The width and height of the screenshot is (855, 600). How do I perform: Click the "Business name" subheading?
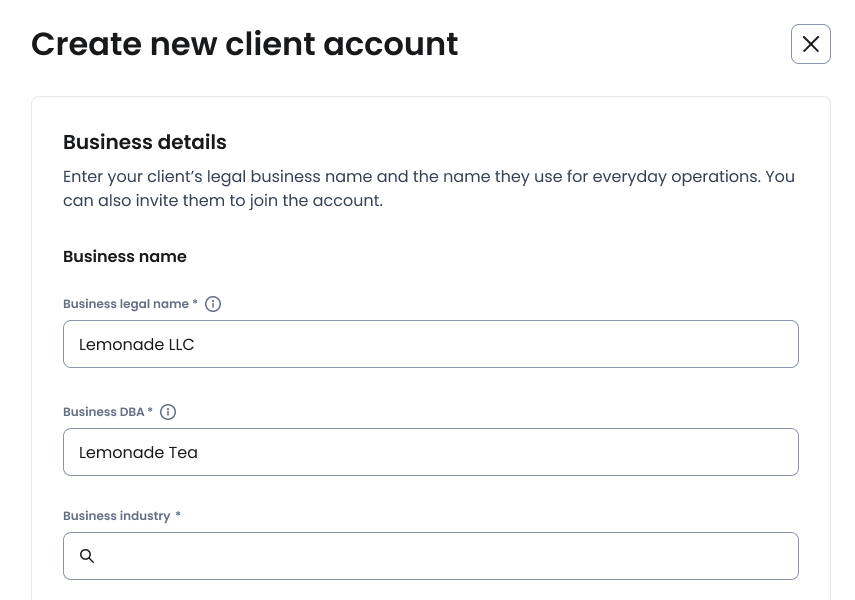(x=125, y=257)
